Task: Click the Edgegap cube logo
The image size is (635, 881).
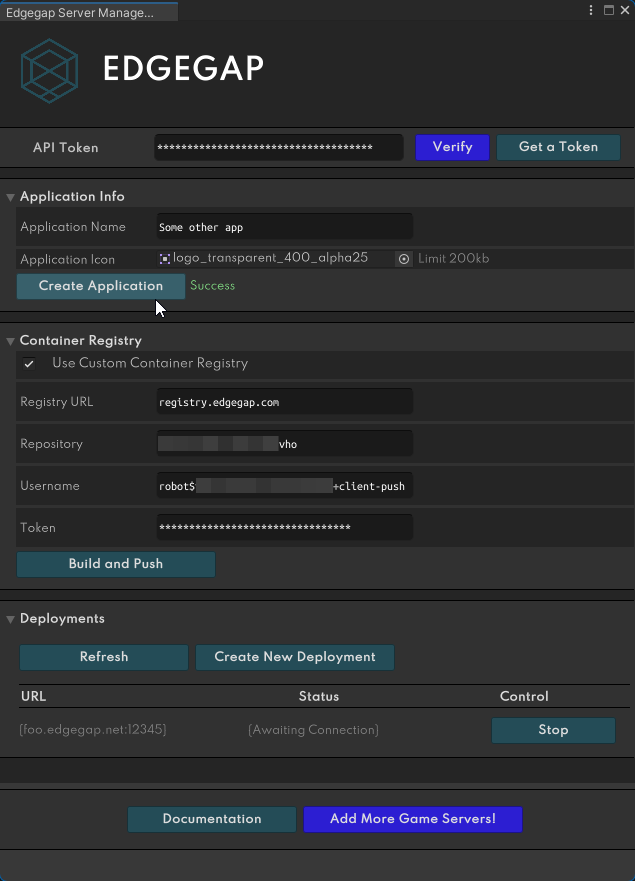Action: (x=49, y=70)
